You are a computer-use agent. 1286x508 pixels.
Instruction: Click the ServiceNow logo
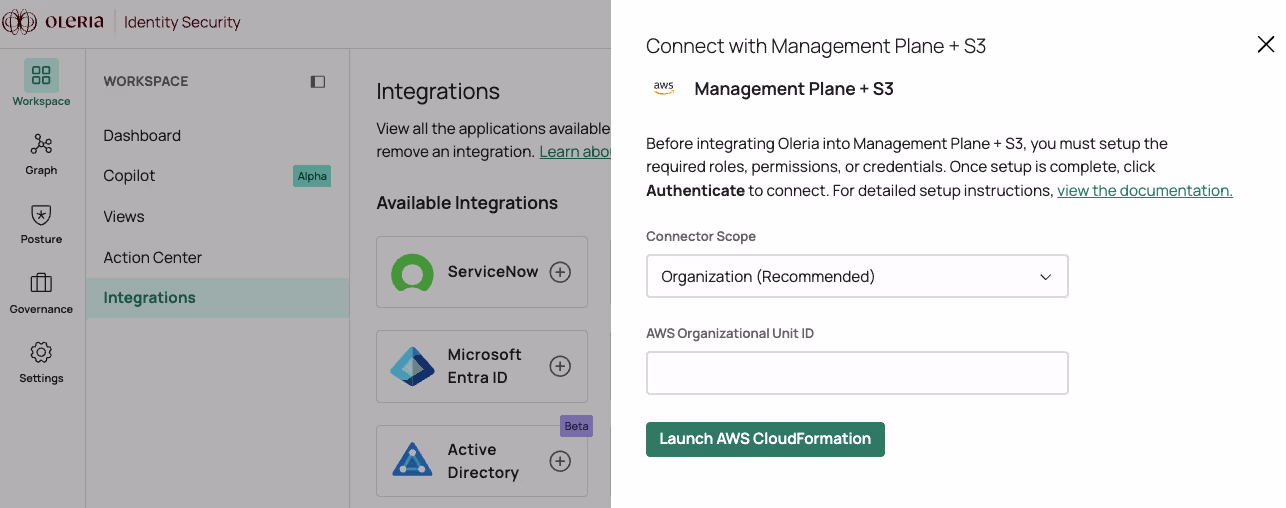(x=412, y=272)
